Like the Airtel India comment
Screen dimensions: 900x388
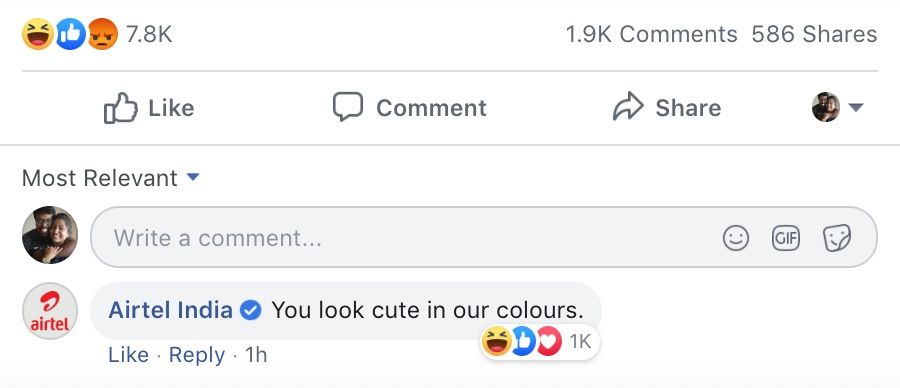point(129,355)
